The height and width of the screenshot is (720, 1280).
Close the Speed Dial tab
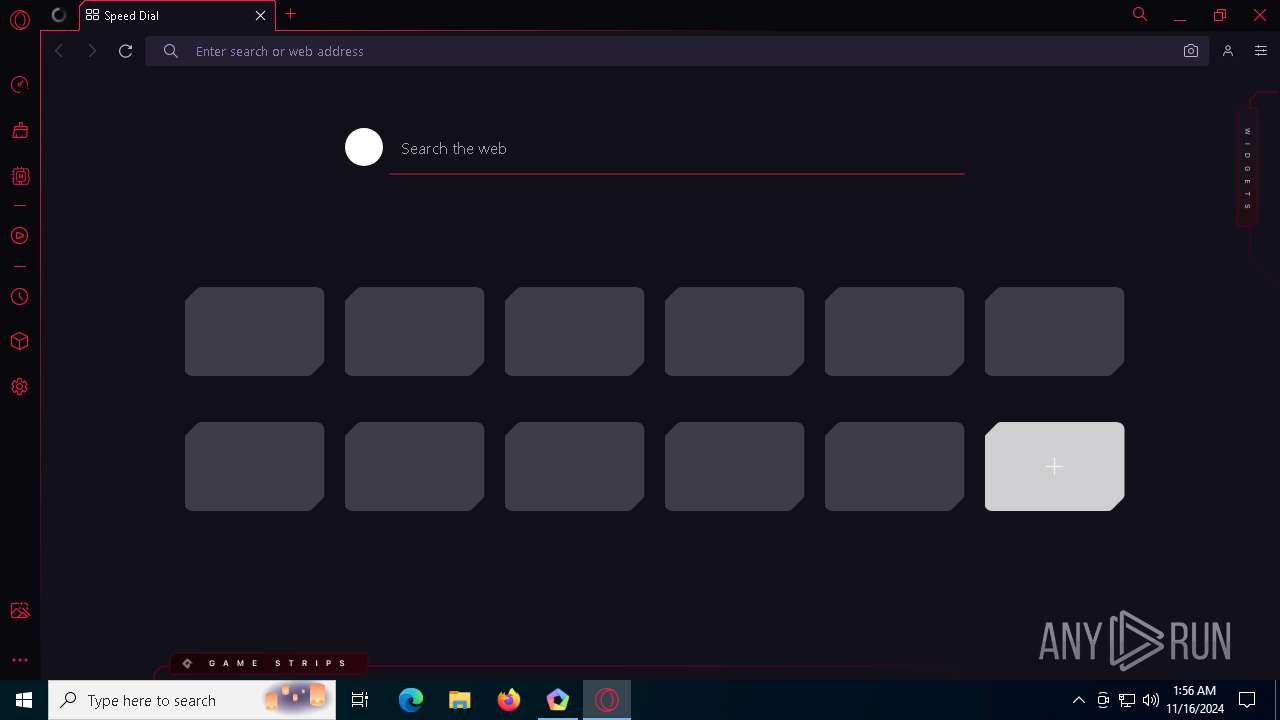(x=260, y=16)
